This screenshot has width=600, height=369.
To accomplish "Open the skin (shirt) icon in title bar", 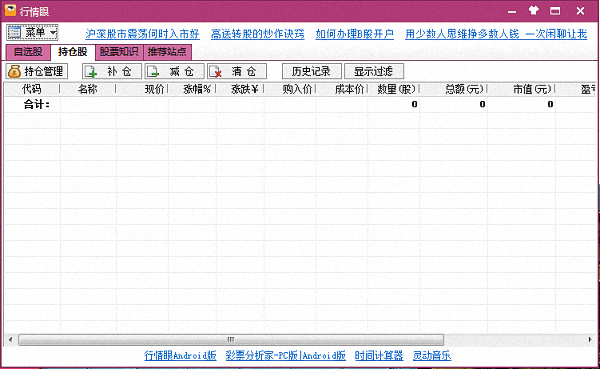I will point(533,11).
